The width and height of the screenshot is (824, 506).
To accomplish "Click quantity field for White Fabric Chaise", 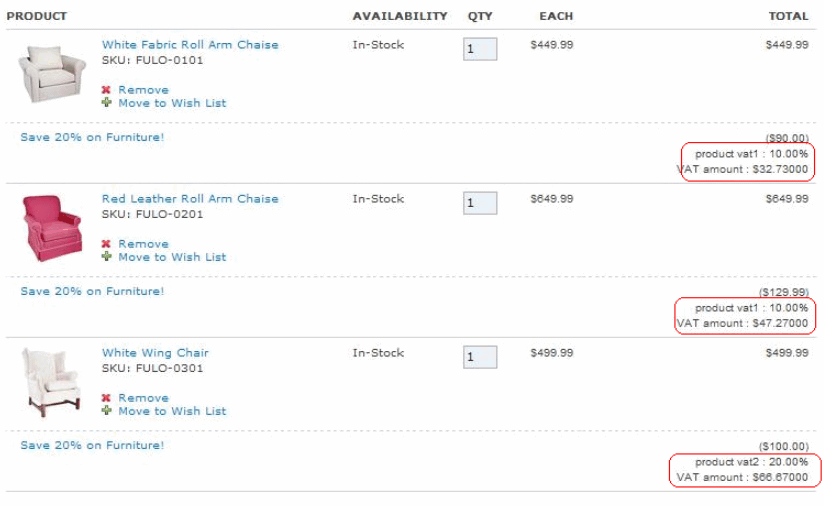I will [x=480, y=49].
